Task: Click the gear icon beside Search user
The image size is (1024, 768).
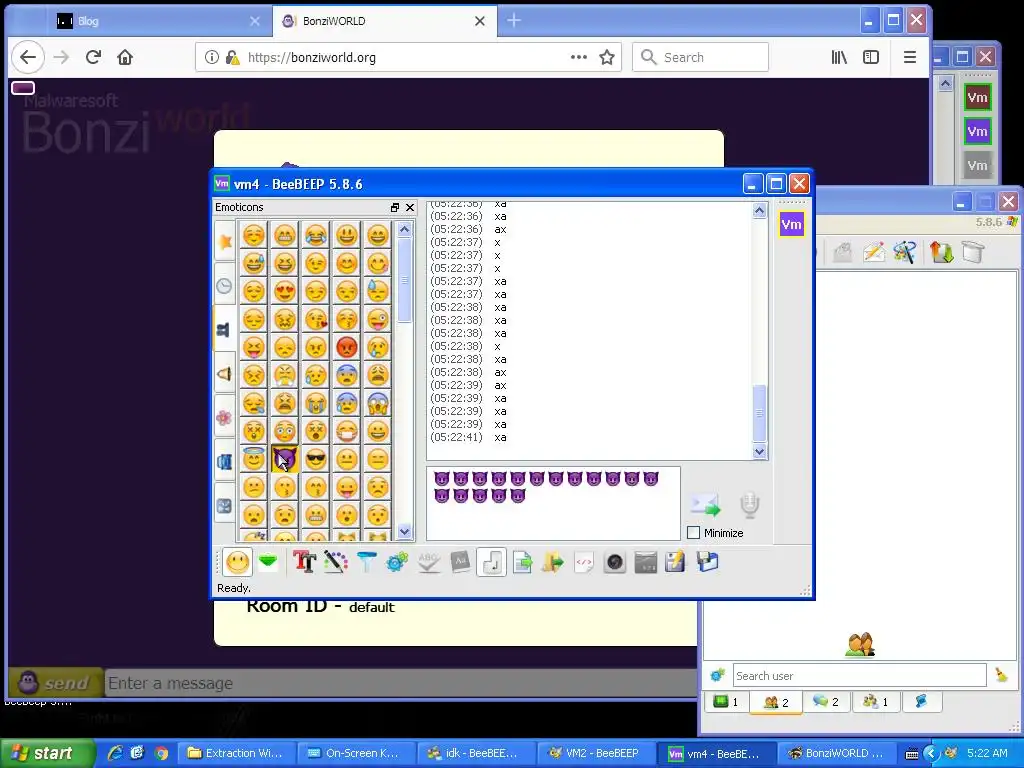Action: 717,675
